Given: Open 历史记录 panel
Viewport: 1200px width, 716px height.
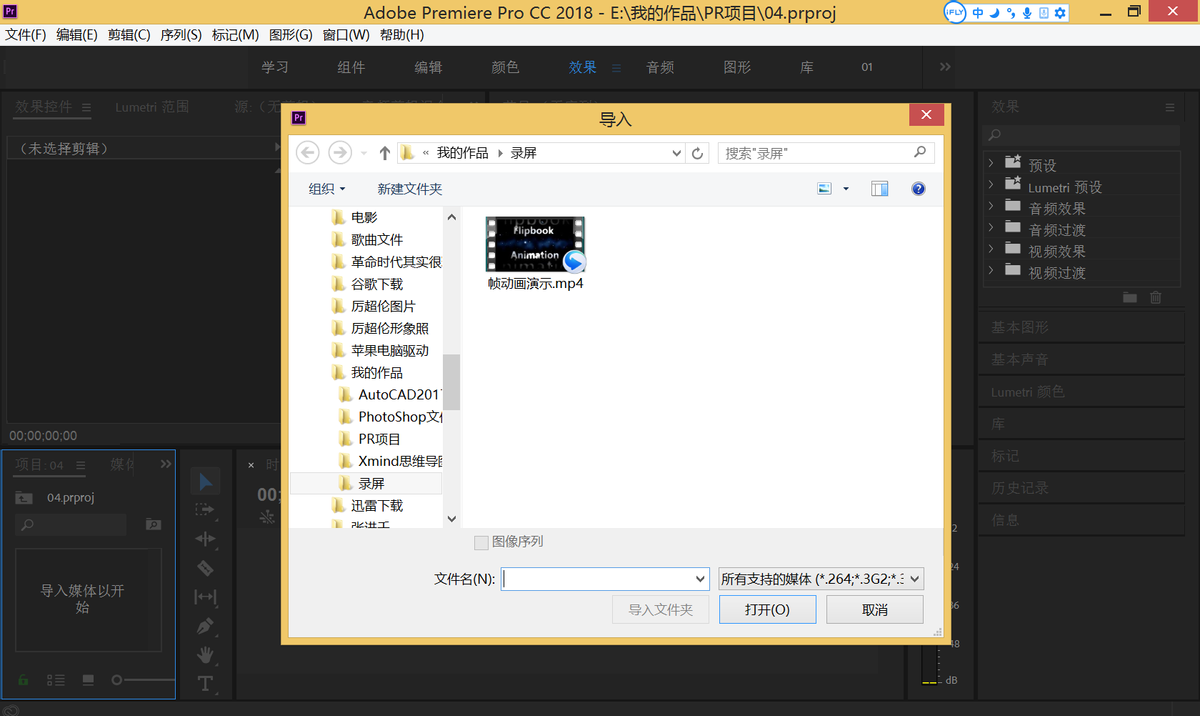Looking at the screenshot, I should coord(1020,487).
